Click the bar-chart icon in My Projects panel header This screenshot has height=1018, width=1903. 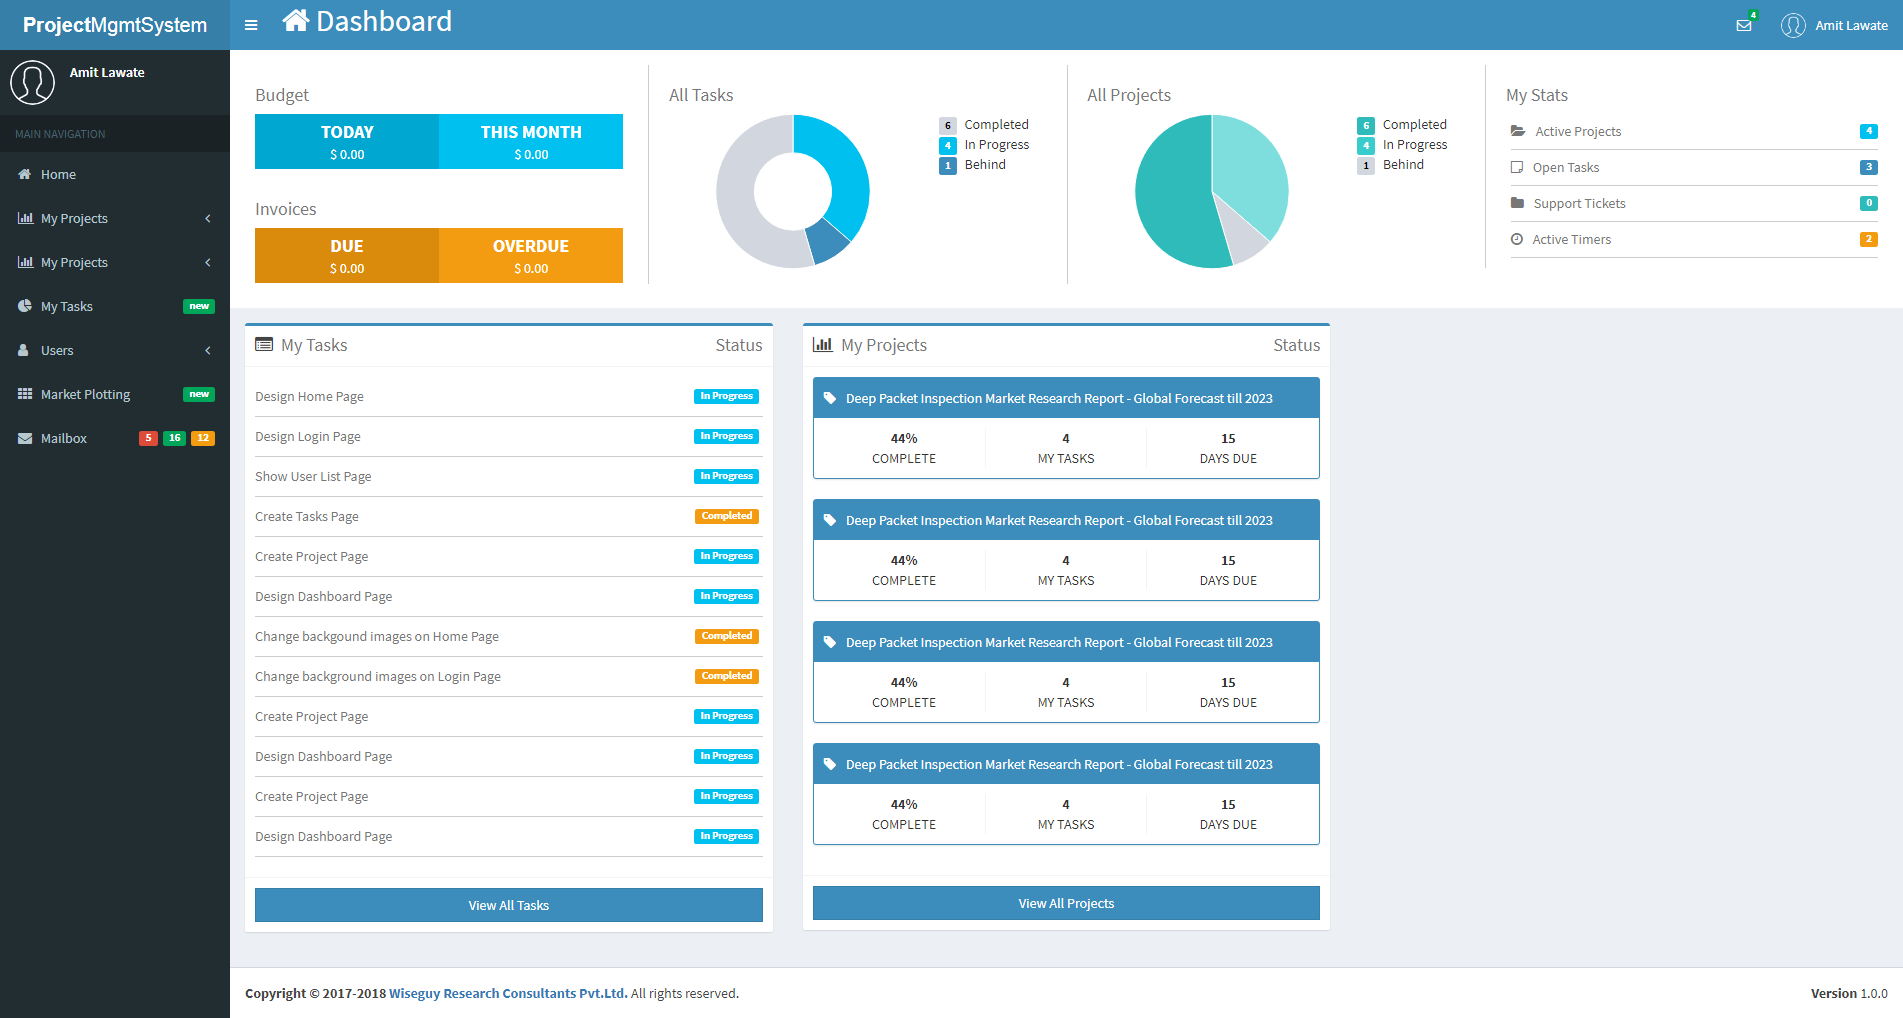pyautogui.click(x=822, y=344)
